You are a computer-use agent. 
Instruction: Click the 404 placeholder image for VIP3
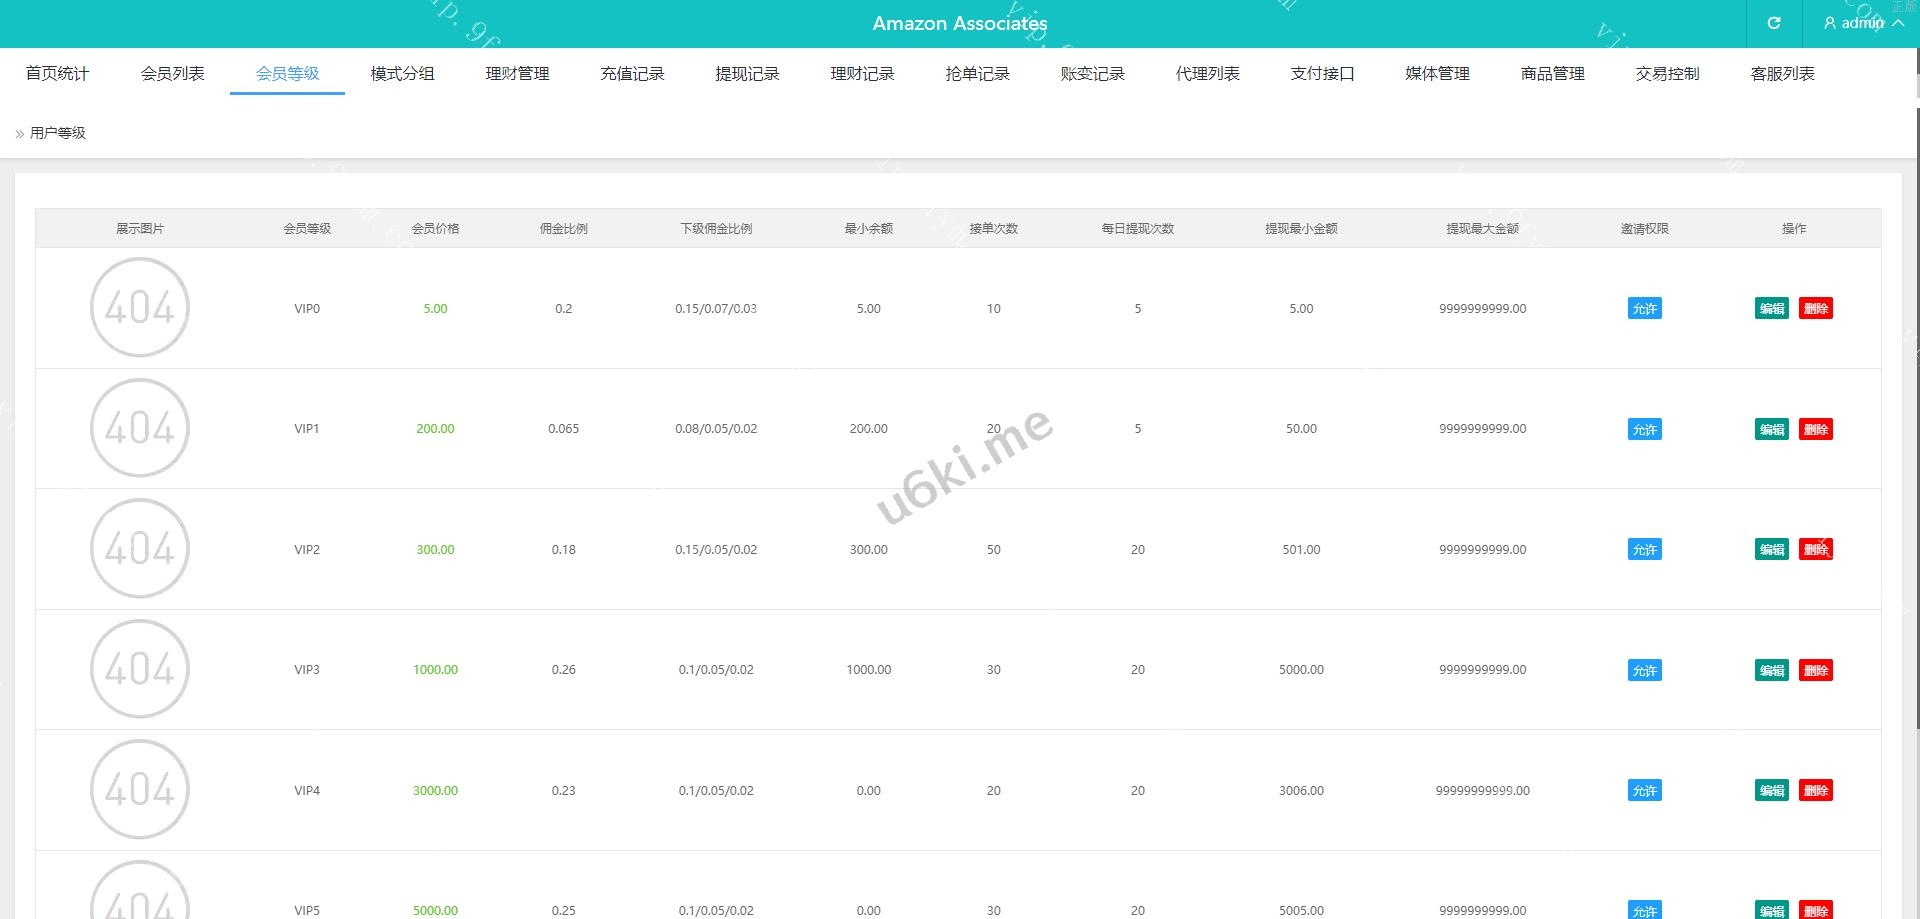pyautogui.click(x=140, y=668)
